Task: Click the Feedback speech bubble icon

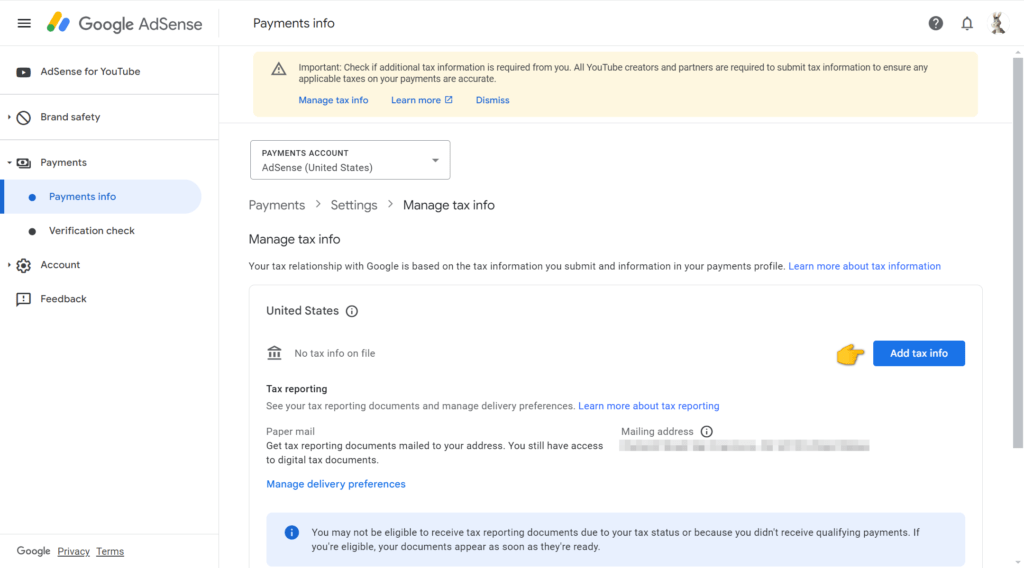Action: [x=24, y=299]
